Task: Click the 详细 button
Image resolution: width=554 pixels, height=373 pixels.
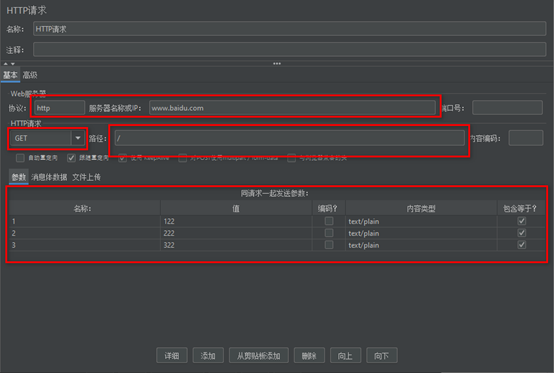Action: tap(172, 355)
